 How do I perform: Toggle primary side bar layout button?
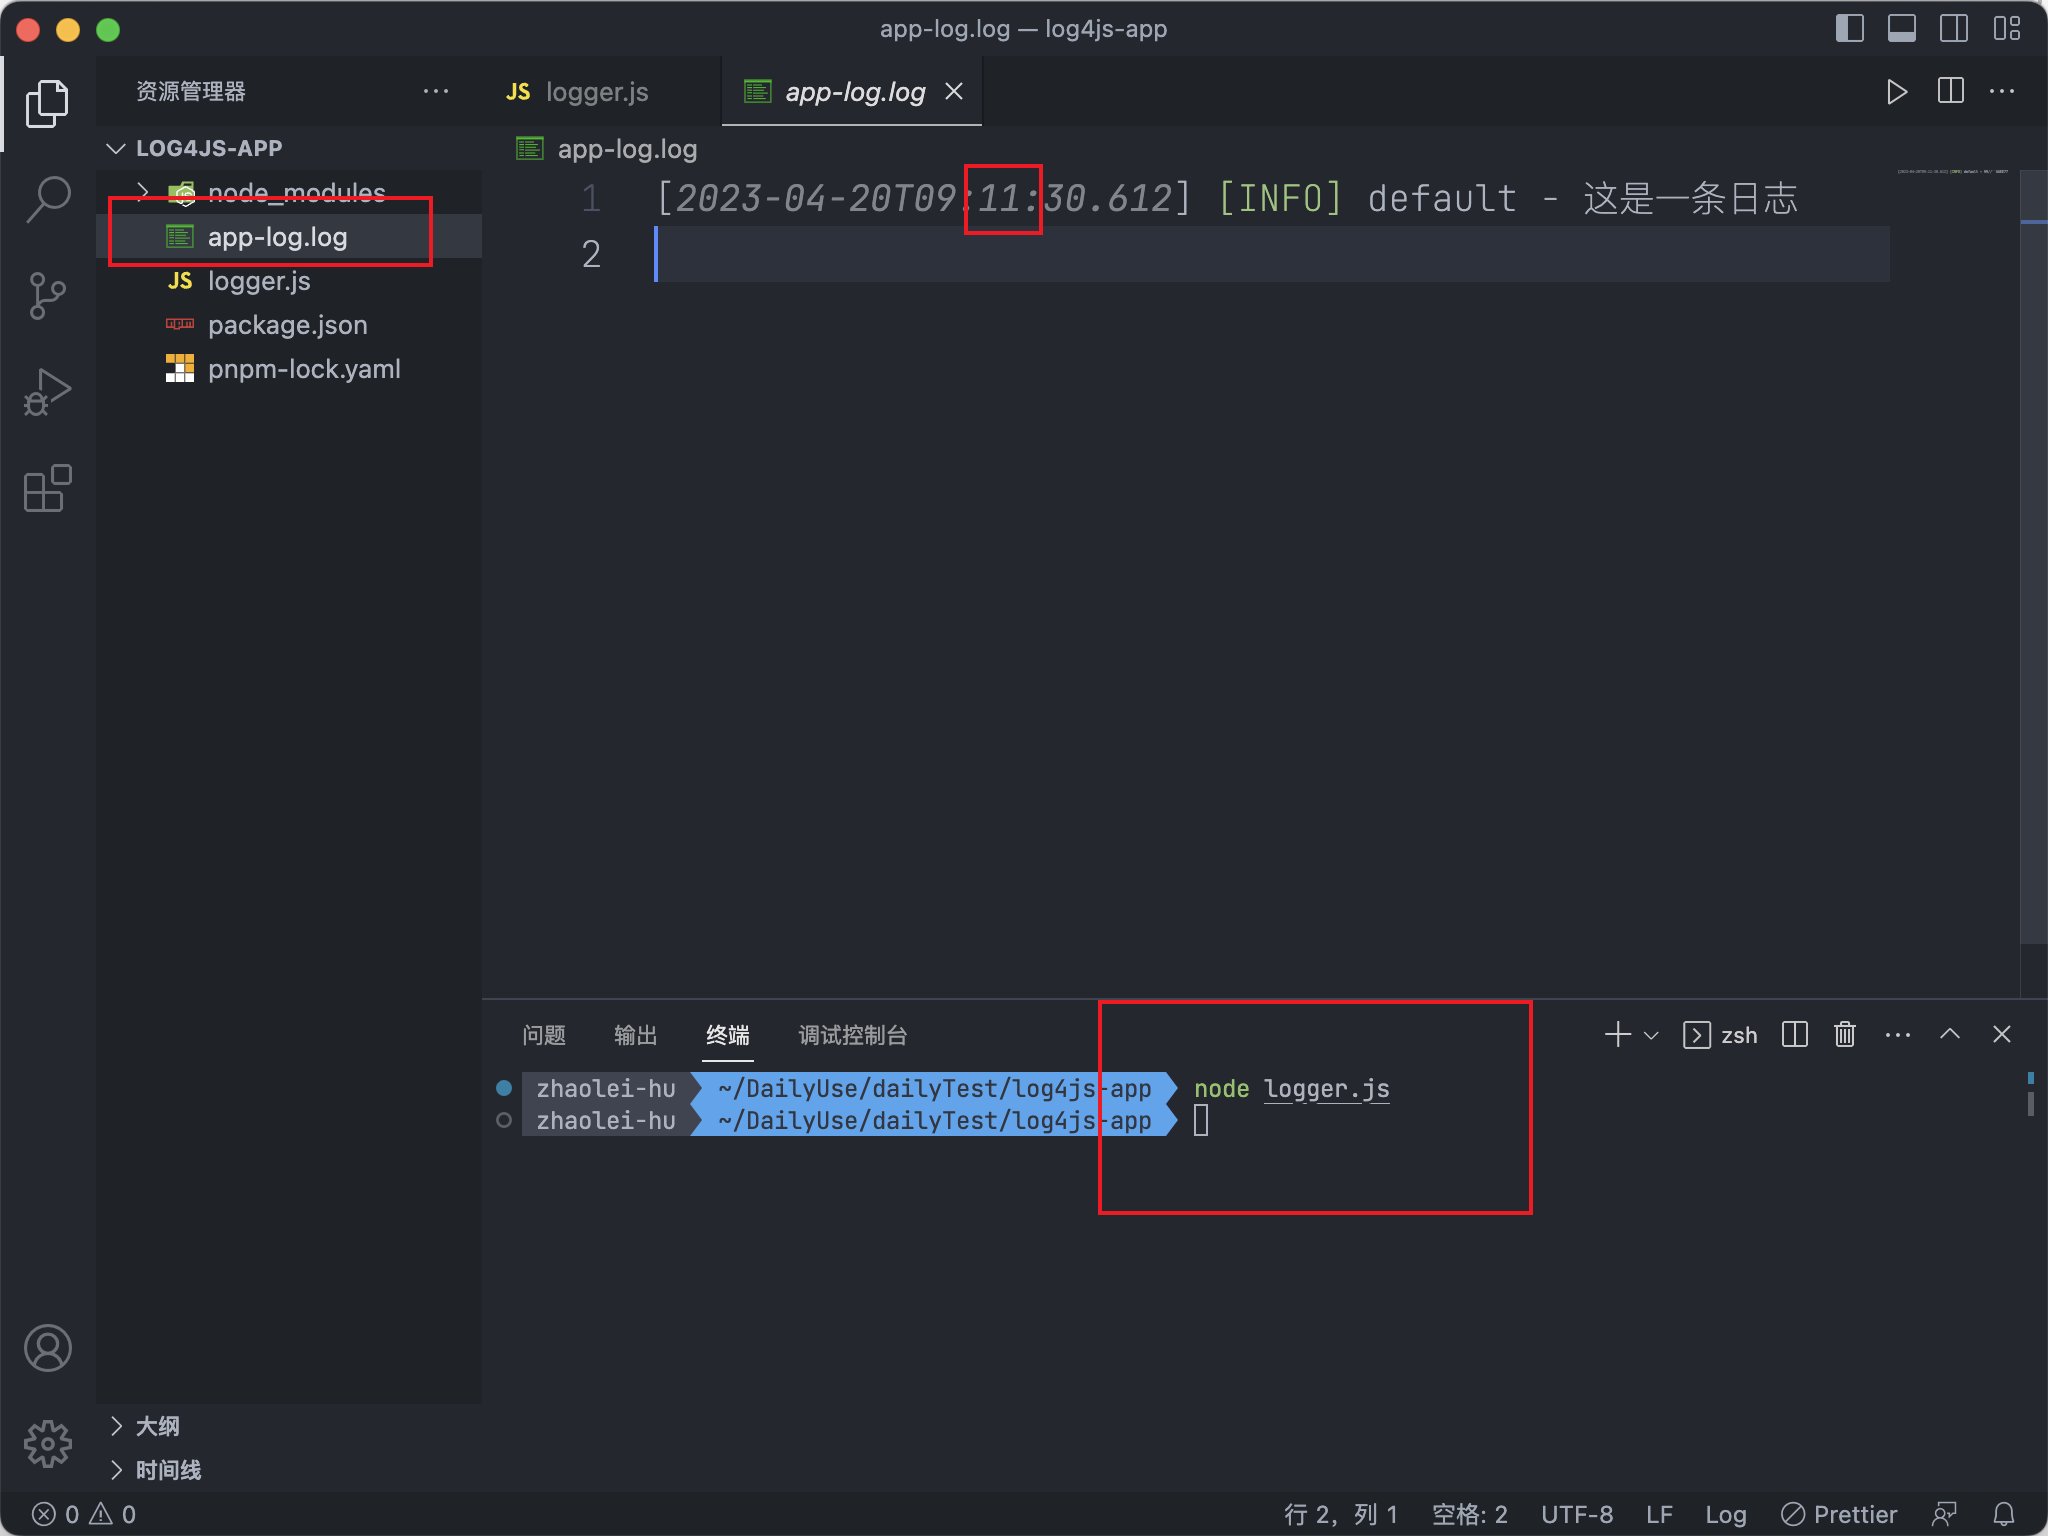[x=1850, y=29]
